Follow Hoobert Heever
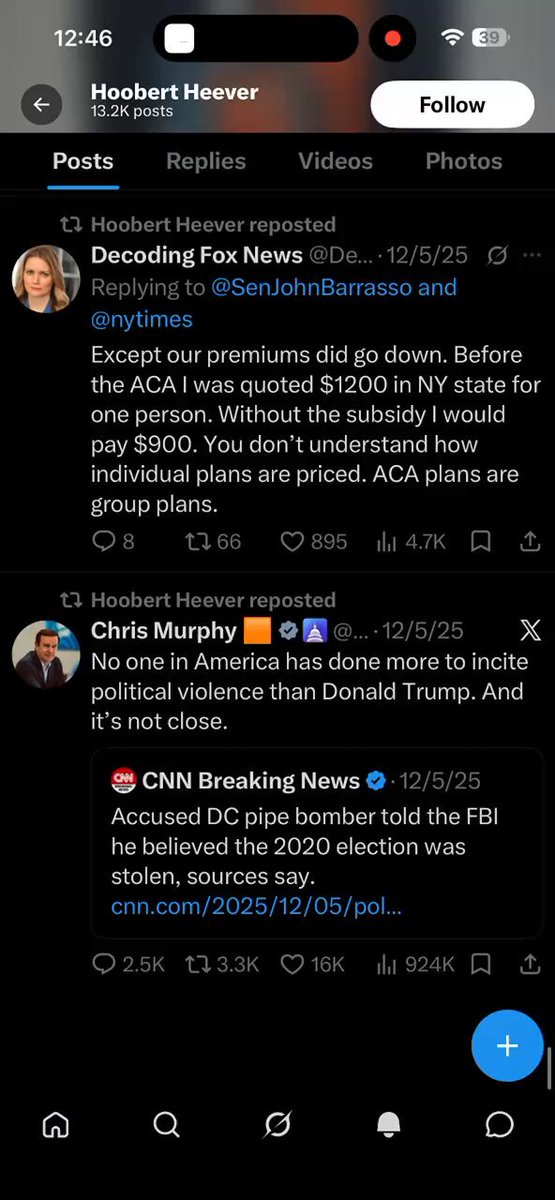The image size is (555, 1200). (452, 105)
